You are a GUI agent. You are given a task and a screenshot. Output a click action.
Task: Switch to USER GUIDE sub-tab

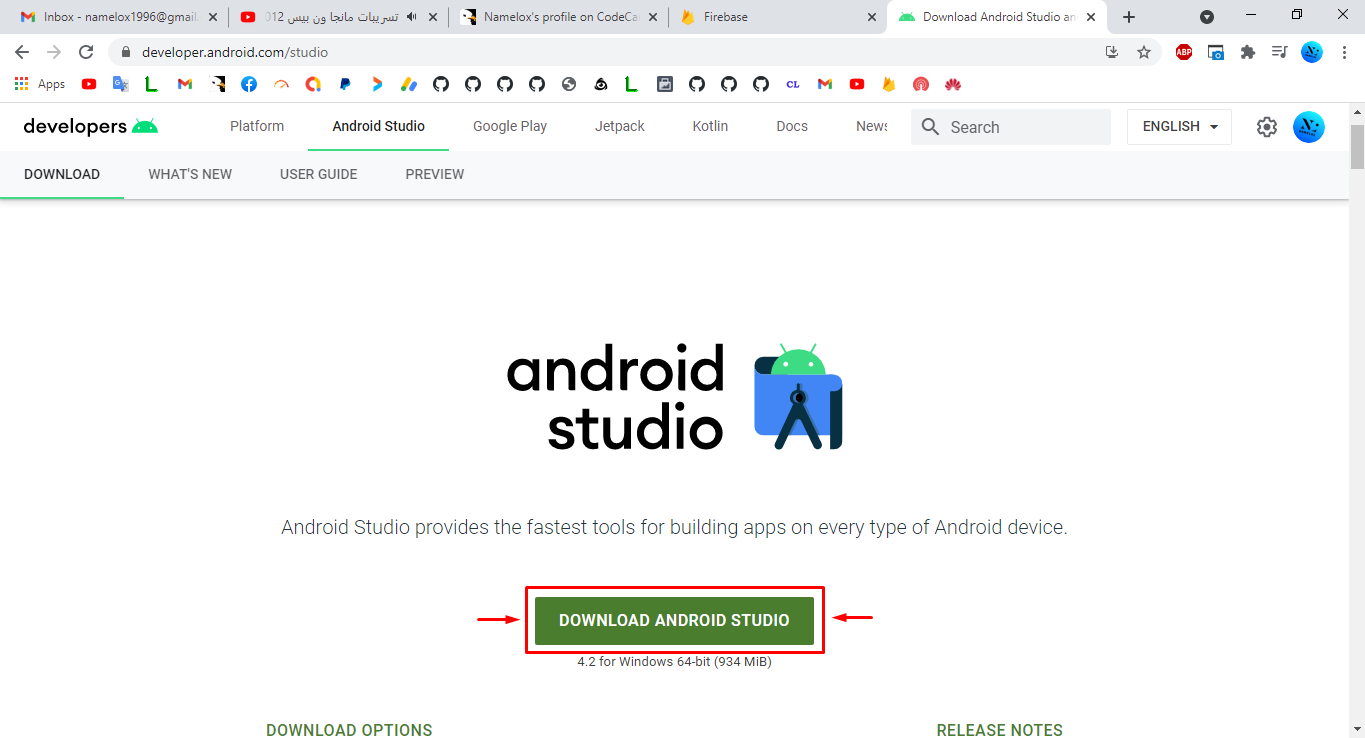click(318, 174)
